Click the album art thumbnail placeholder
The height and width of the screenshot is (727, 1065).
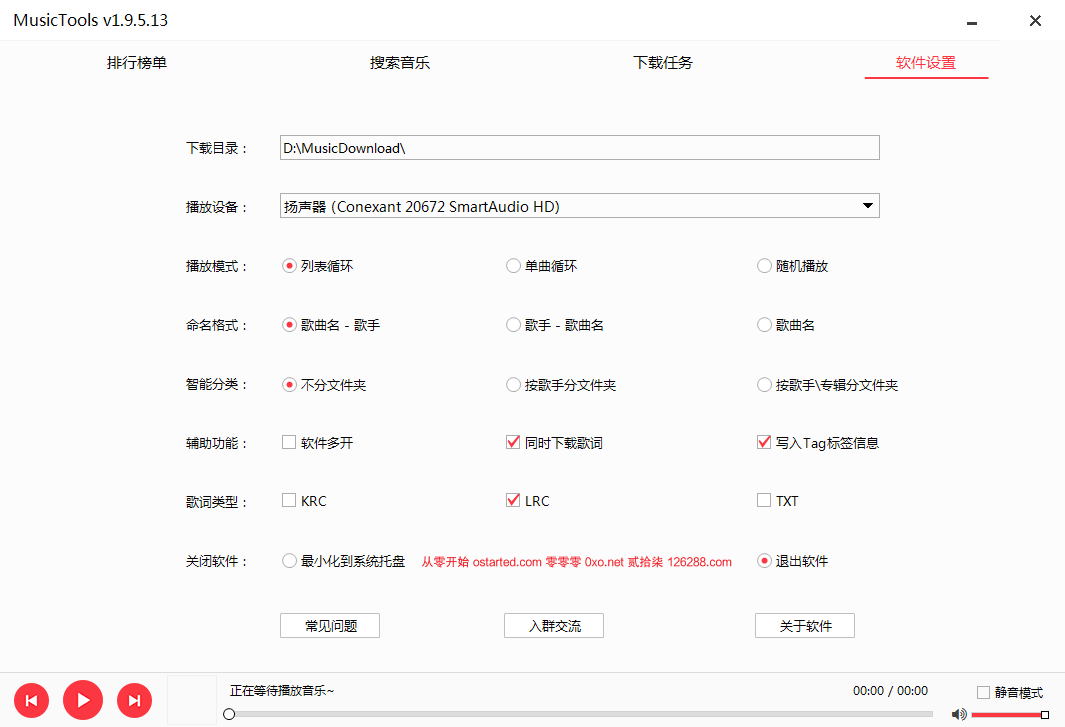pos(192,700)
